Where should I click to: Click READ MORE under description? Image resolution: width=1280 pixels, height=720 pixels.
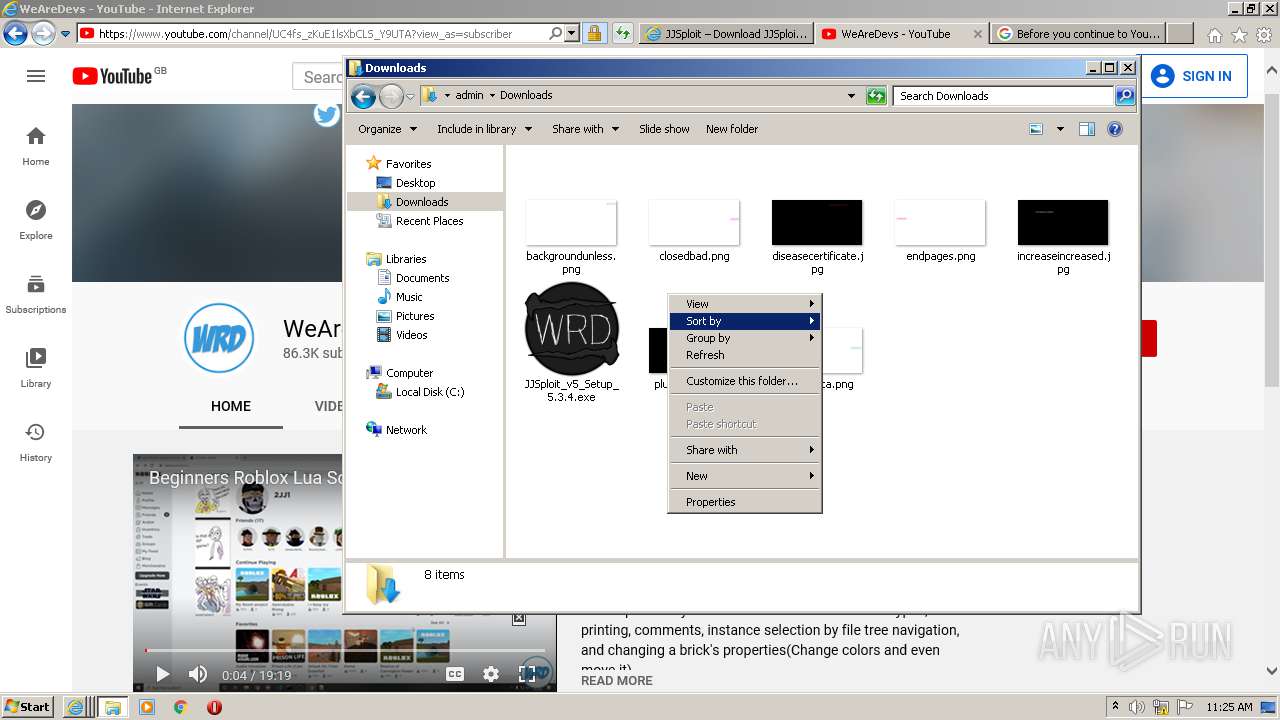pos(617,680)
